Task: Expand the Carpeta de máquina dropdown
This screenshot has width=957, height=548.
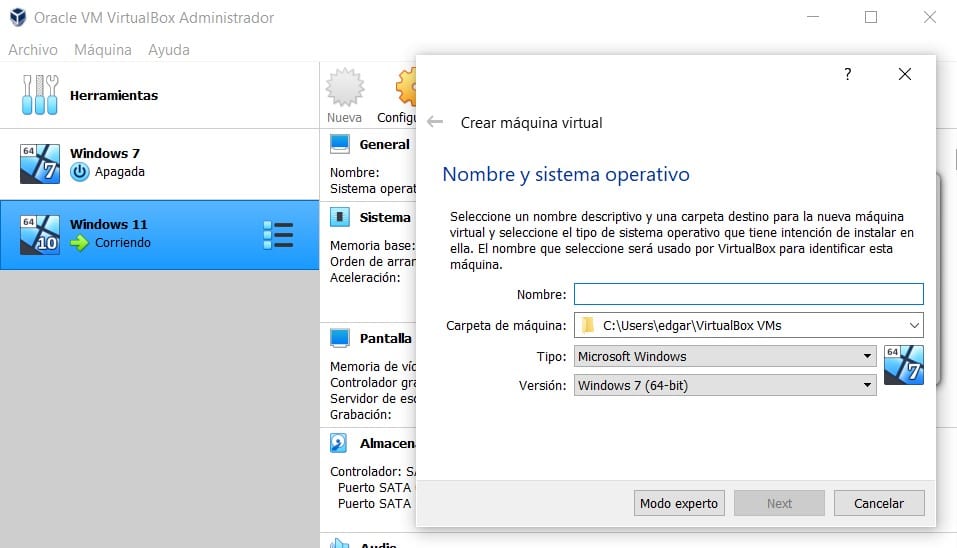Action: point(914,325)
